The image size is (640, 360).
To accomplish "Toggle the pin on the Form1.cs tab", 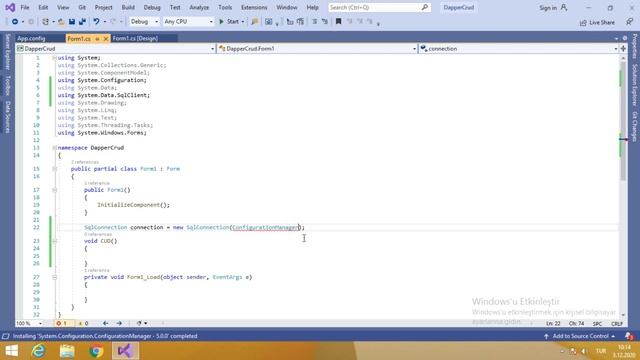I will coord(98,39).
